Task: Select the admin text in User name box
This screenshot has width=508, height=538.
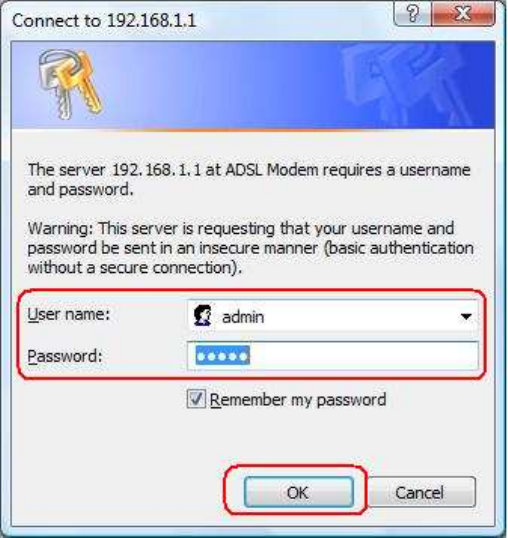Action: (243, 317)
